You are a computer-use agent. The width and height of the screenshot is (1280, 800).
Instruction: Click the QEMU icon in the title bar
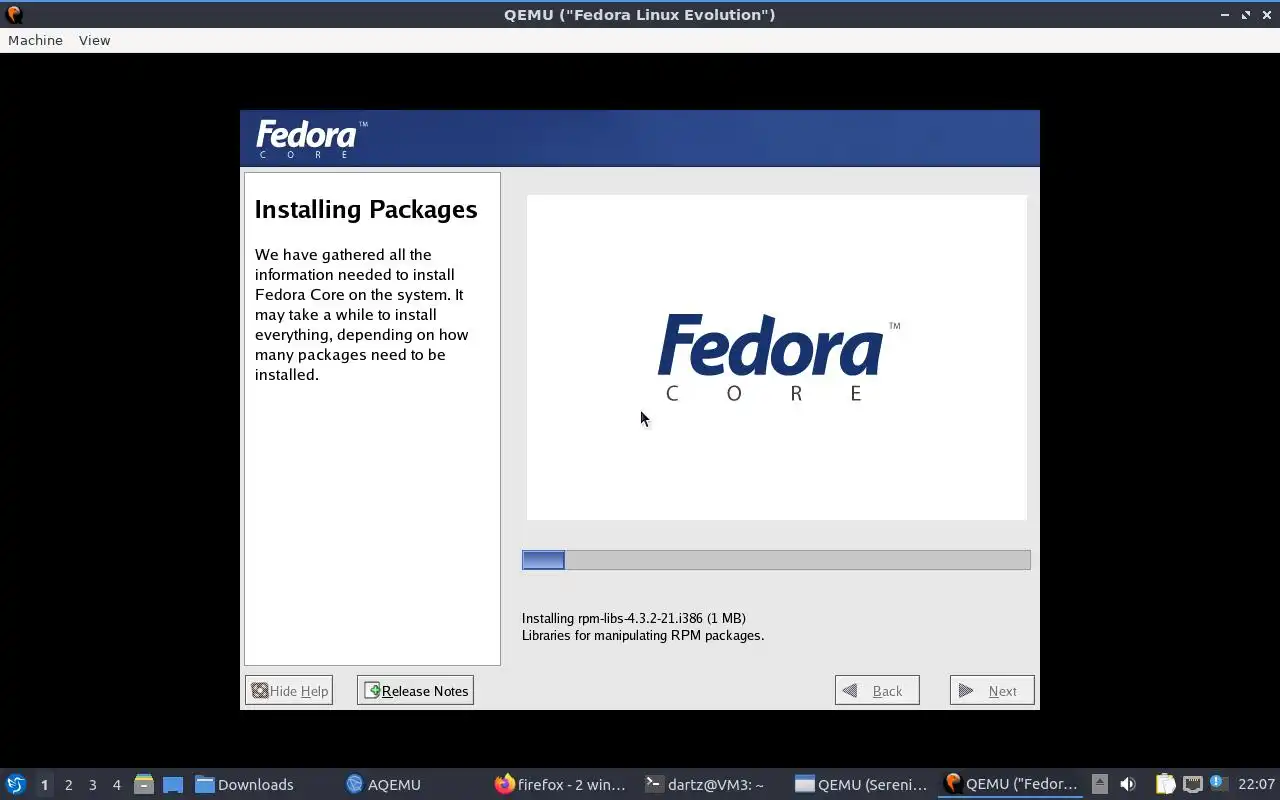click(14, 14)
